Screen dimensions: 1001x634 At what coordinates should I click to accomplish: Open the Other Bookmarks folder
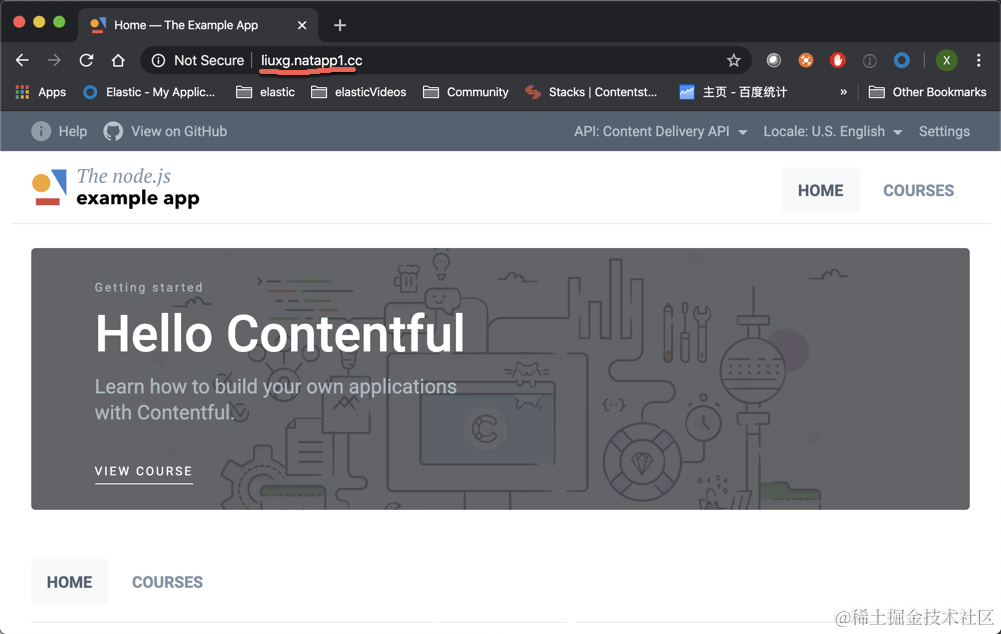928,92
